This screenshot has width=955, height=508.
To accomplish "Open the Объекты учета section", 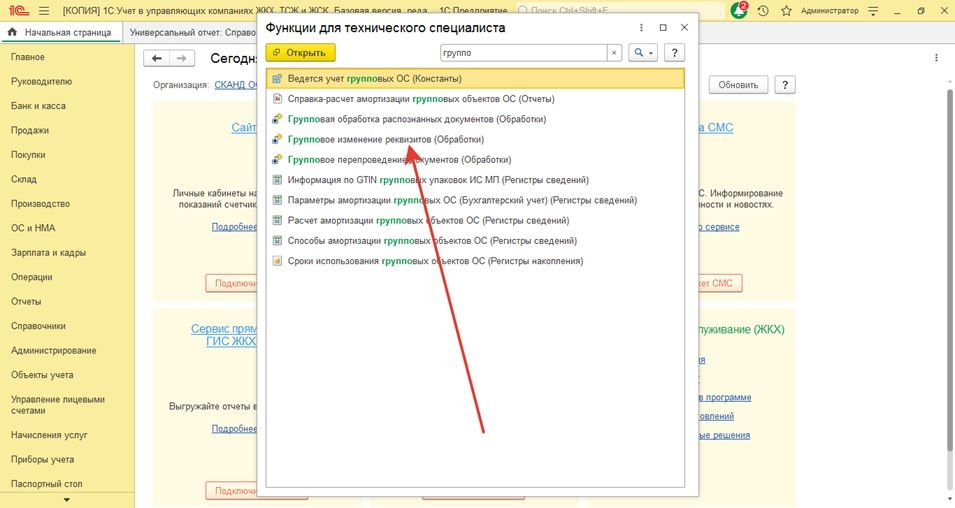I will tap(42, 375).
